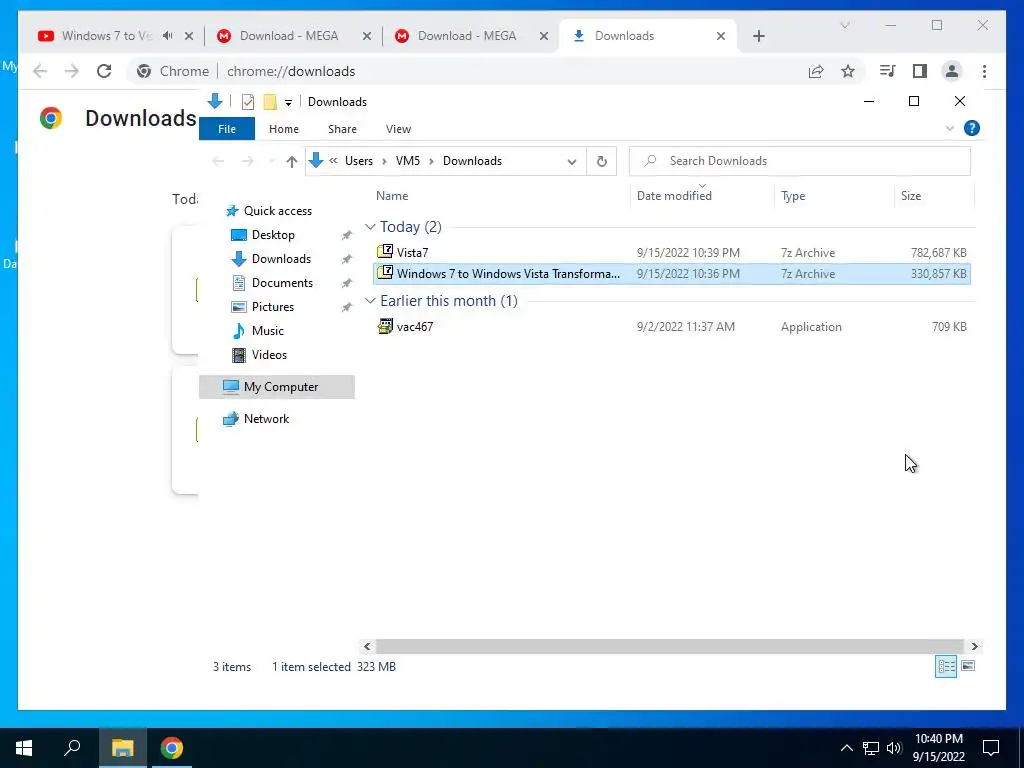Open Documents in navigation pane

[282, 283]
